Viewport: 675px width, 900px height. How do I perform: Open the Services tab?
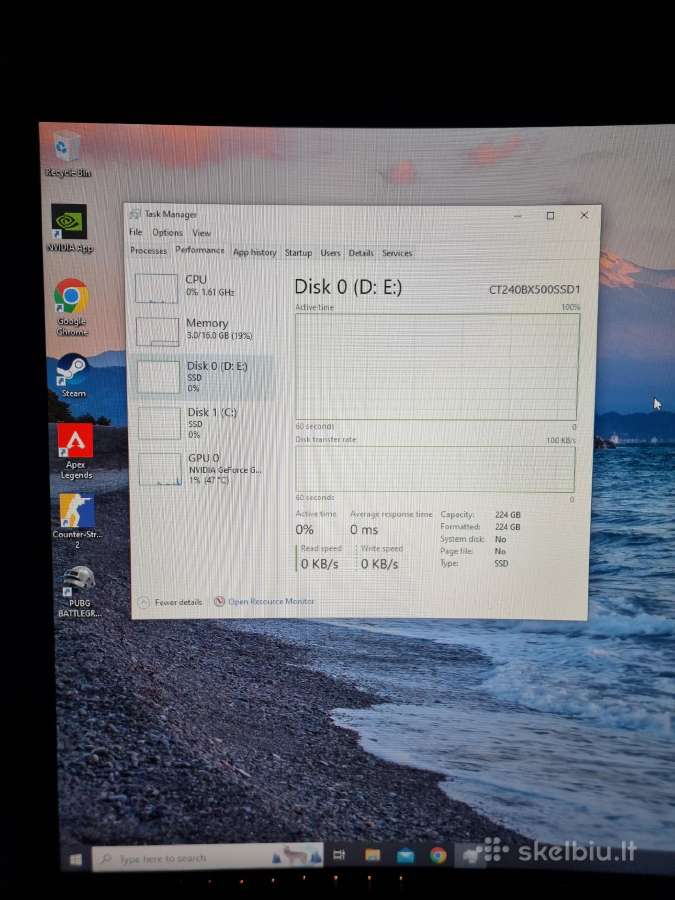click(x=397, y=253)
